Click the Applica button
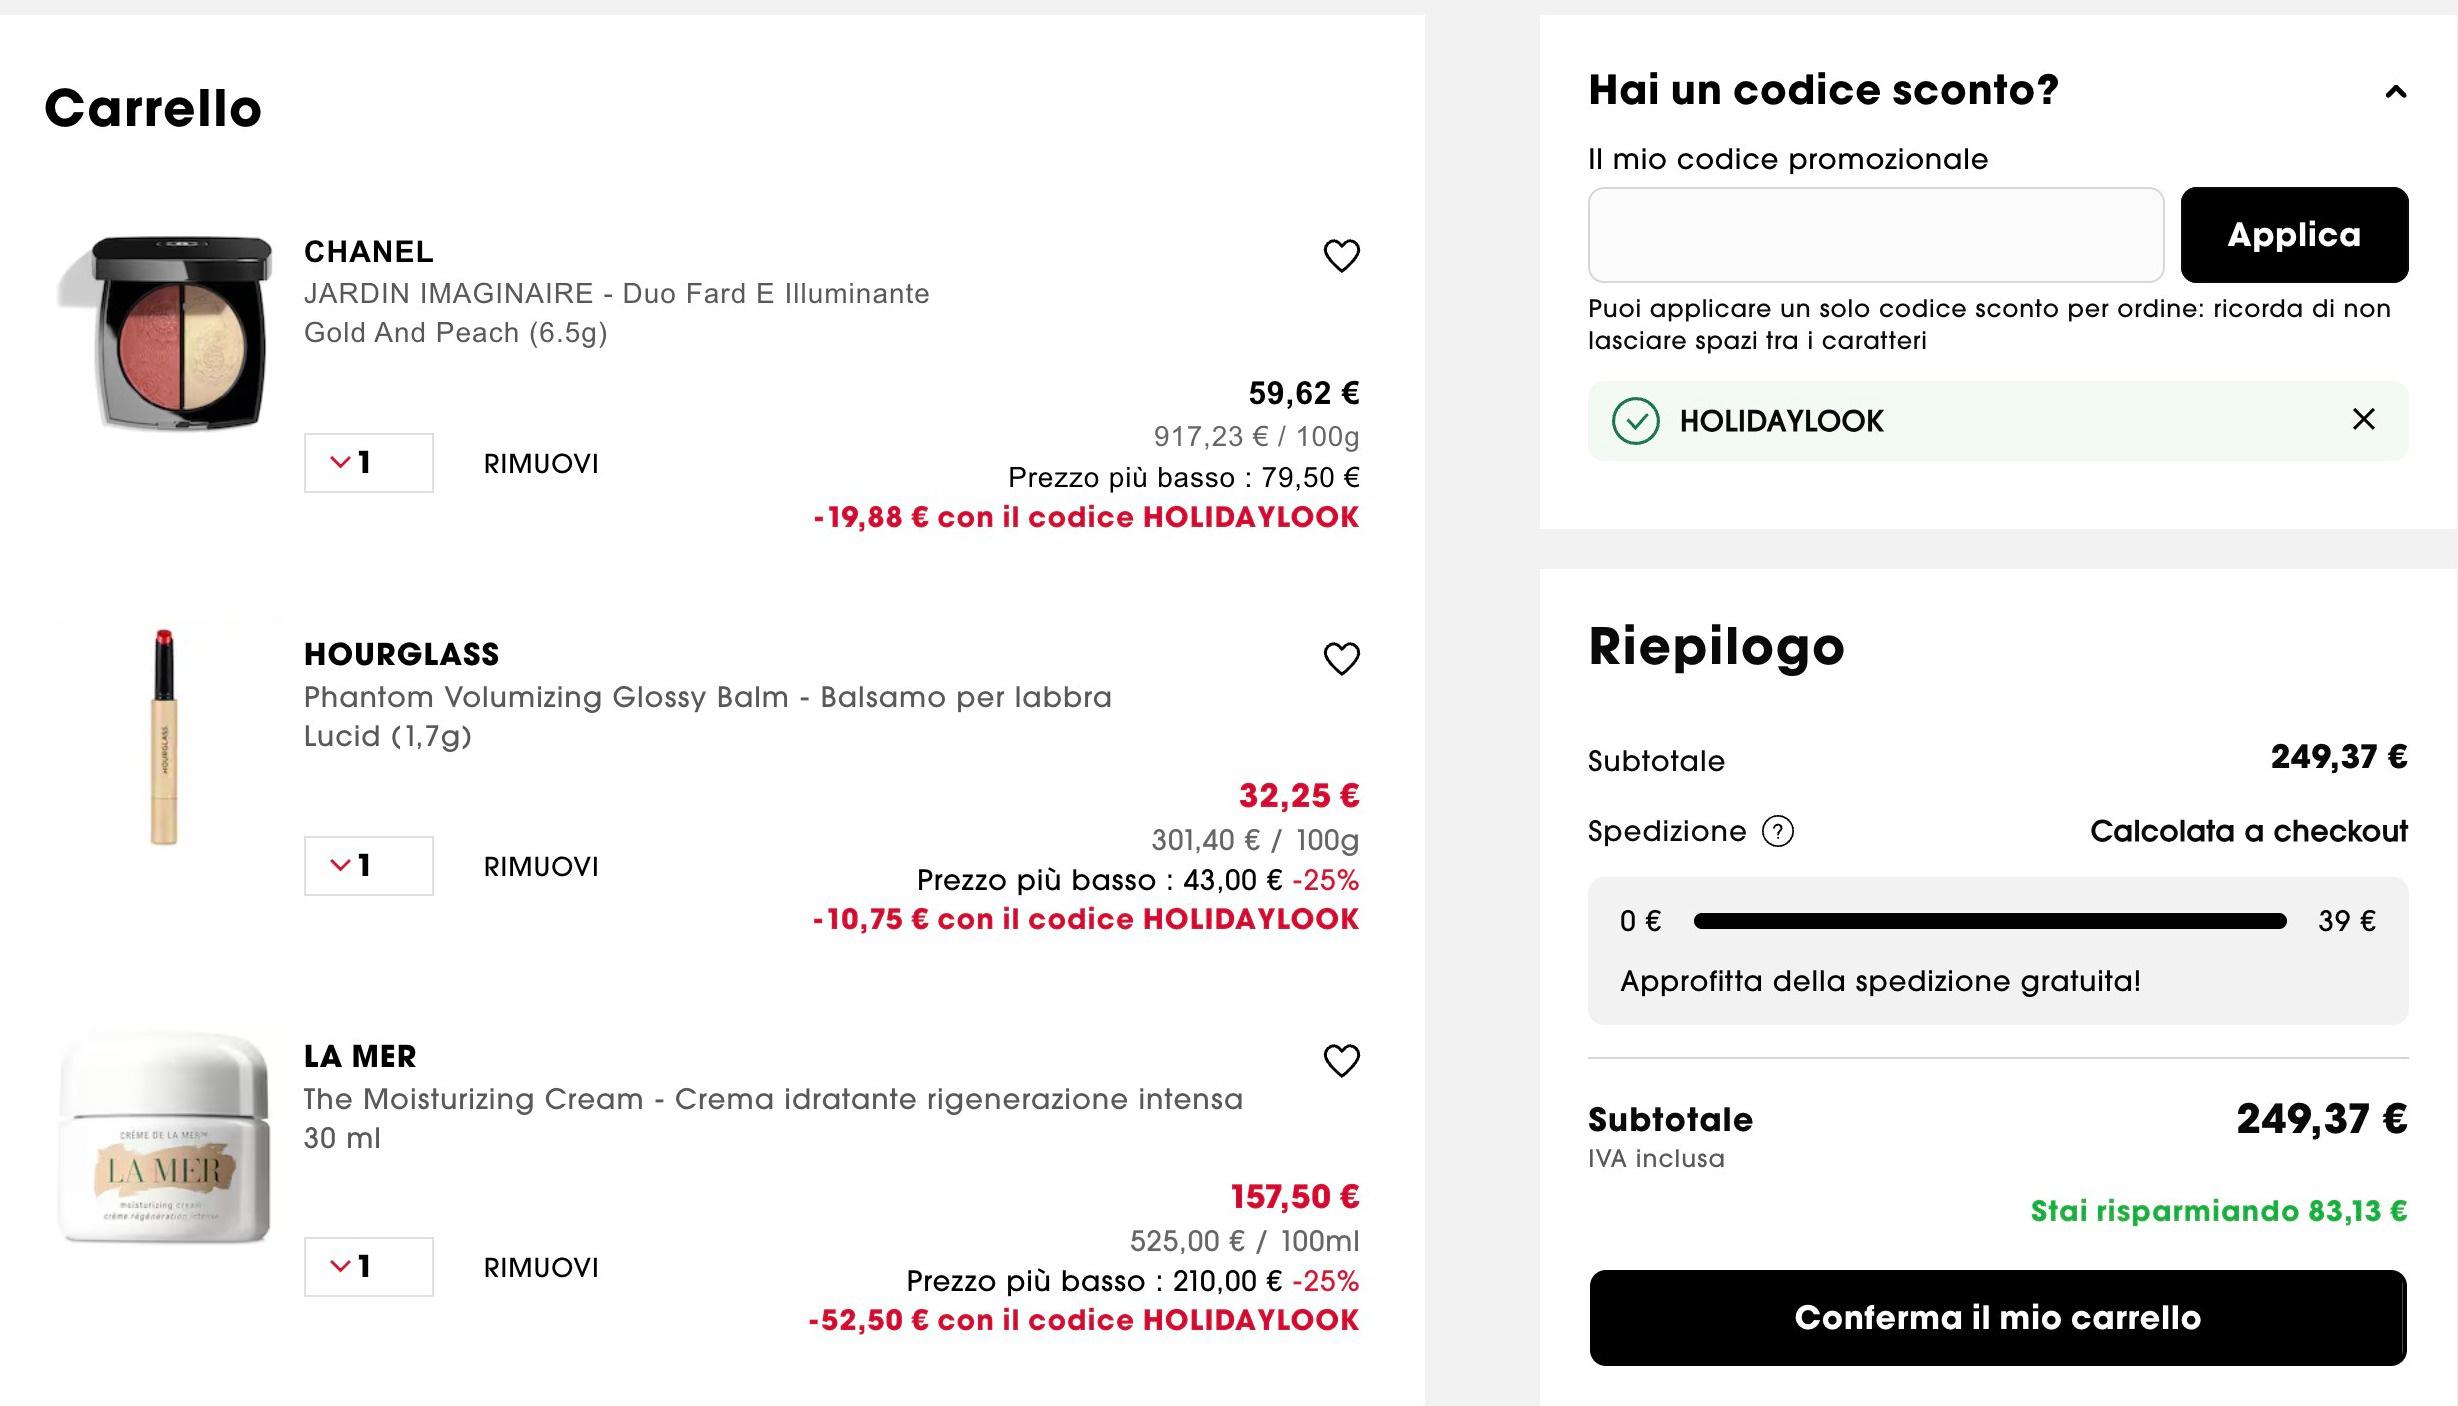 click(x=2294, y=235)
